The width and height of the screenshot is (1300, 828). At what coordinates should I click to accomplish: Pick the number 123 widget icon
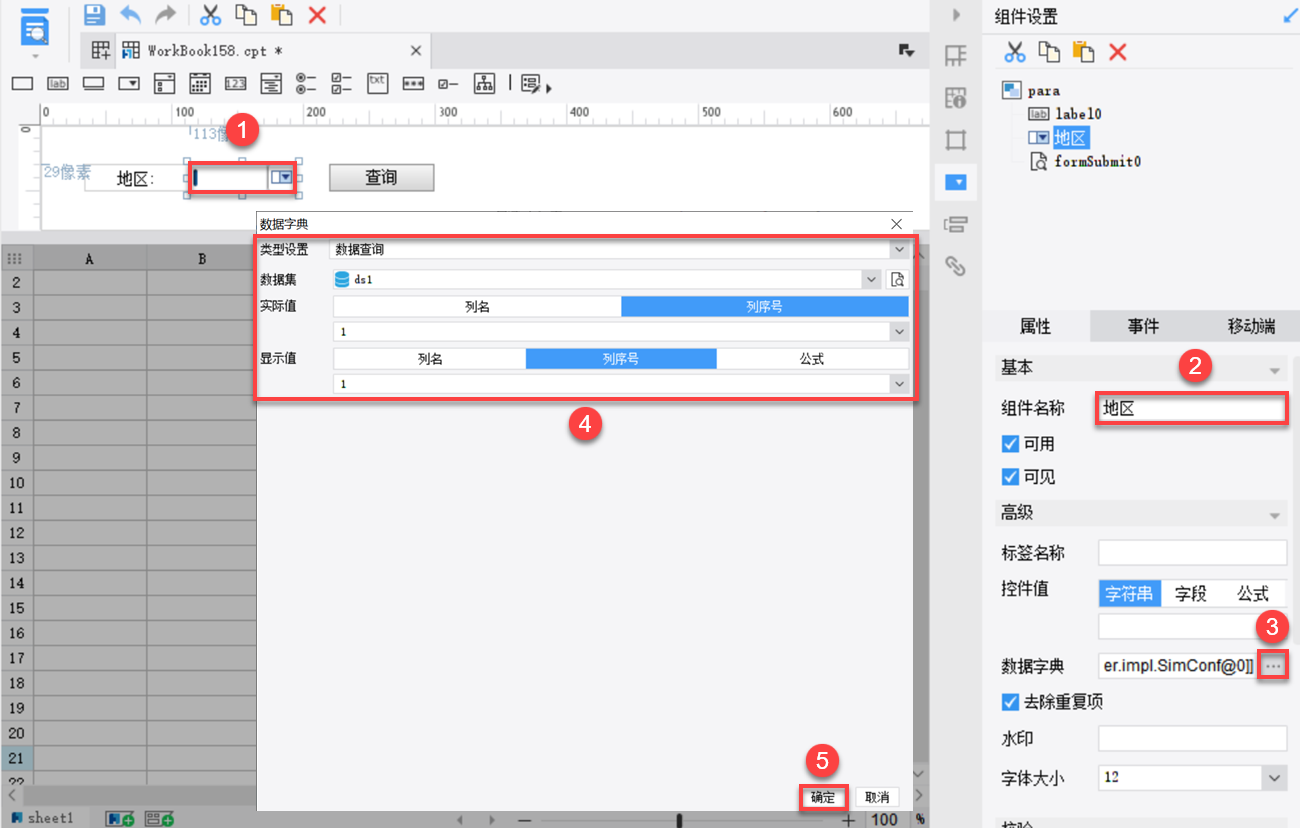coord(235,83)
